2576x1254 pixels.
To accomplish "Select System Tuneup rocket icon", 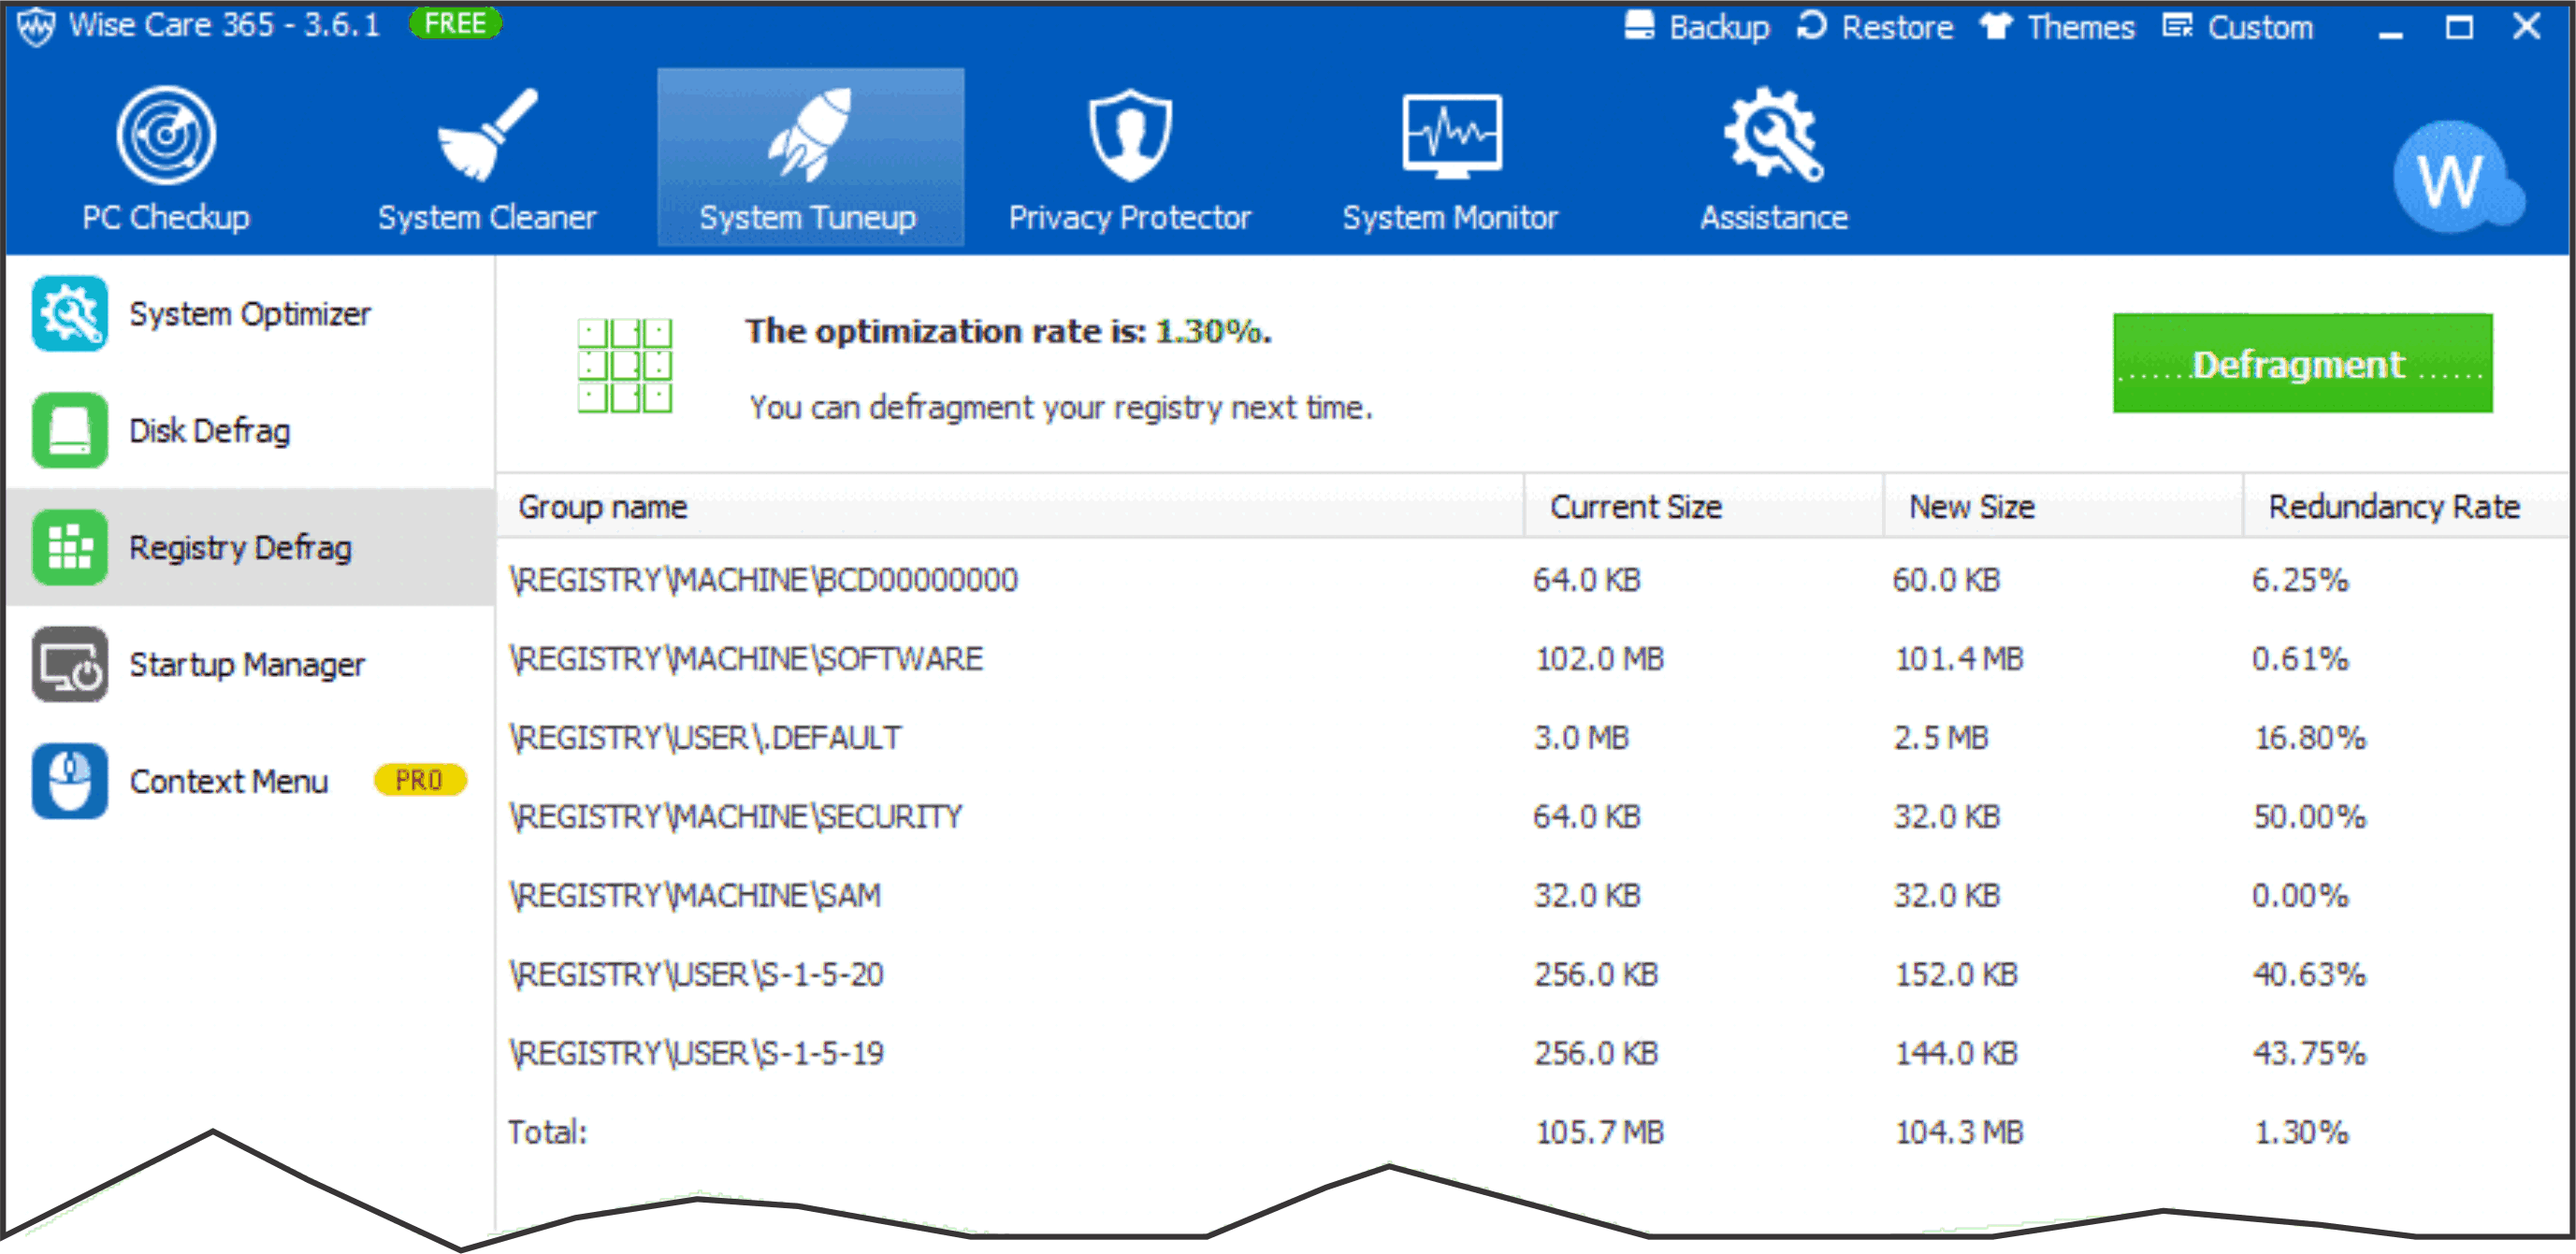I will (809, 135).
